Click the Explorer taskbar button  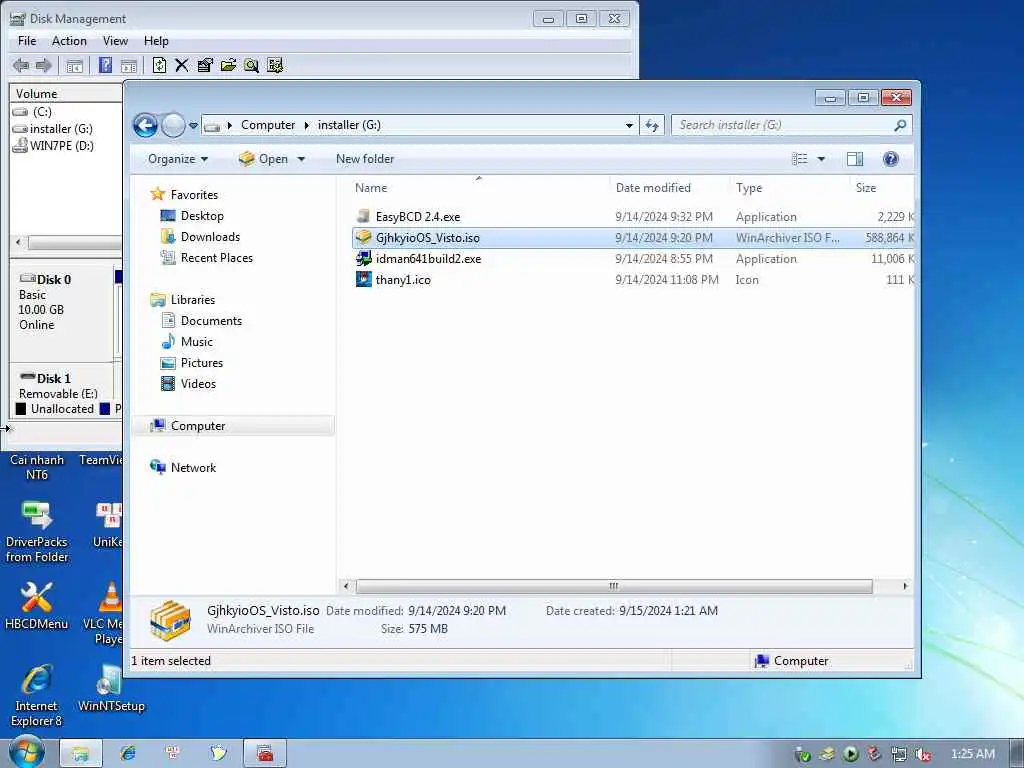pyautogui.click(x=81, y=754)
